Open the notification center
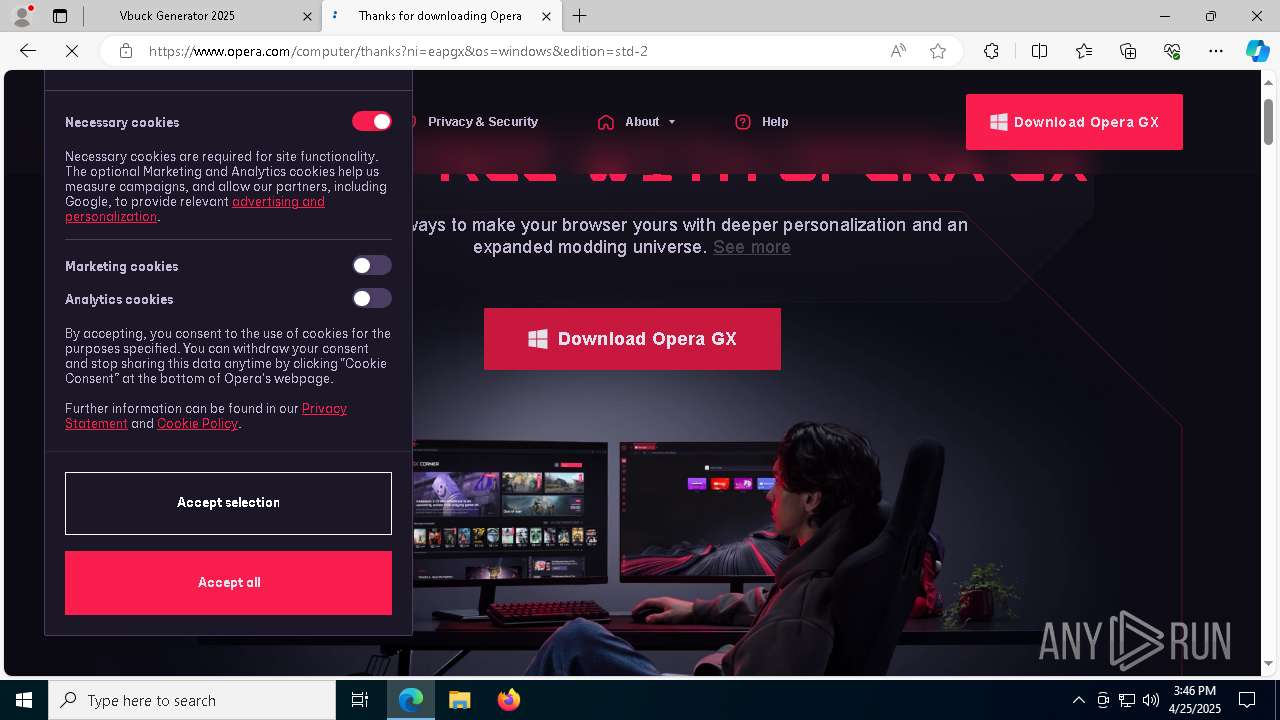Viewport: 1280px width, 720px height. point(1247,700)
